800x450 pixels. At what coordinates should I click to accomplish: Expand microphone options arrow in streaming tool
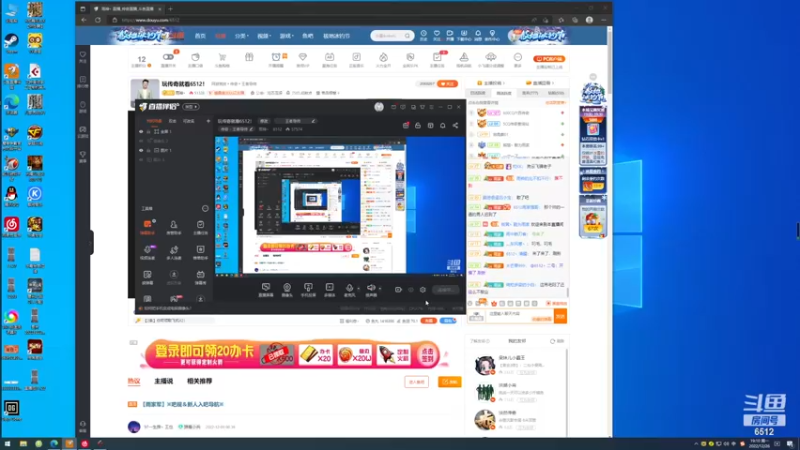358,288
